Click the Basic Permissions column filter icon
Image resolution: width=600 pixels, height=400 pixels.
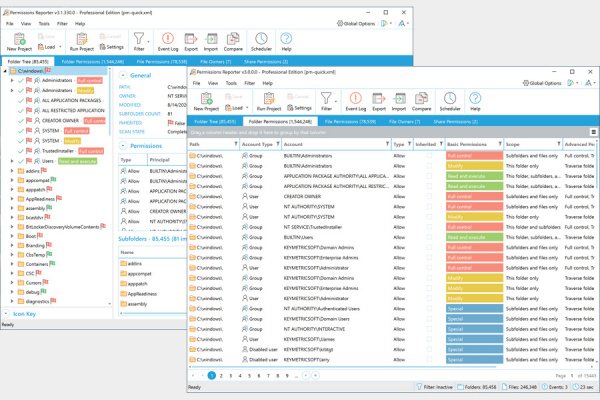[x=500, y=144]
